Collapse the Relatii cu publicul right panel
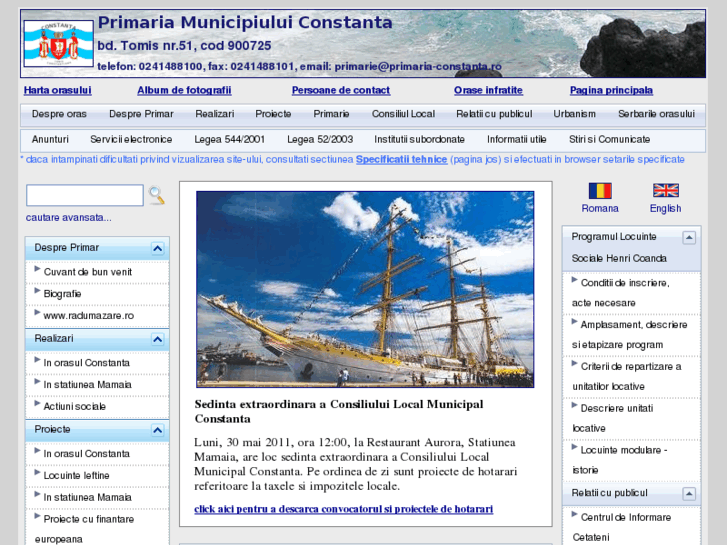Screen dimensions: 727x545 click(689, 494)
